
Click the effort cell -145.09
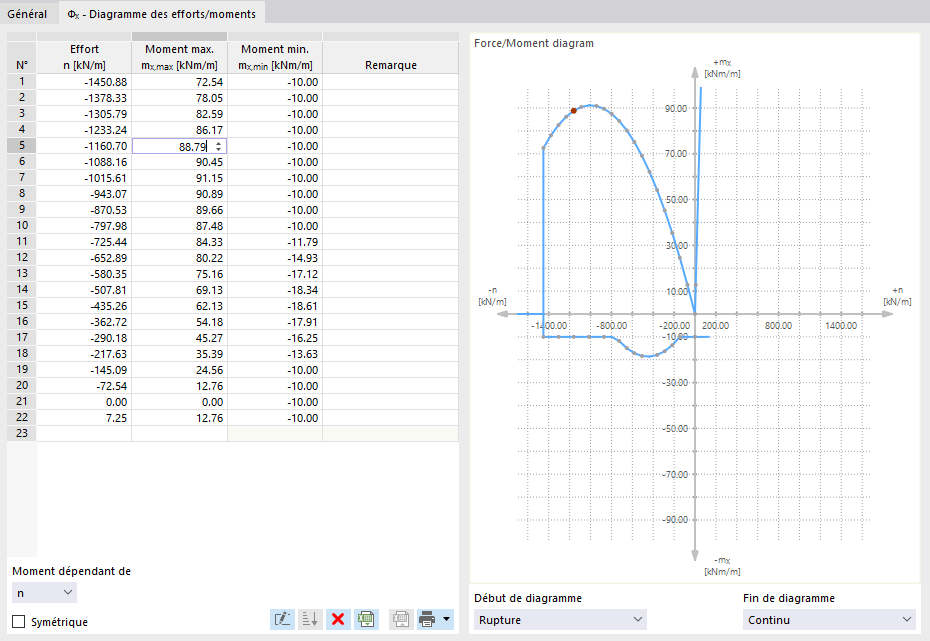tap(84, 370)
